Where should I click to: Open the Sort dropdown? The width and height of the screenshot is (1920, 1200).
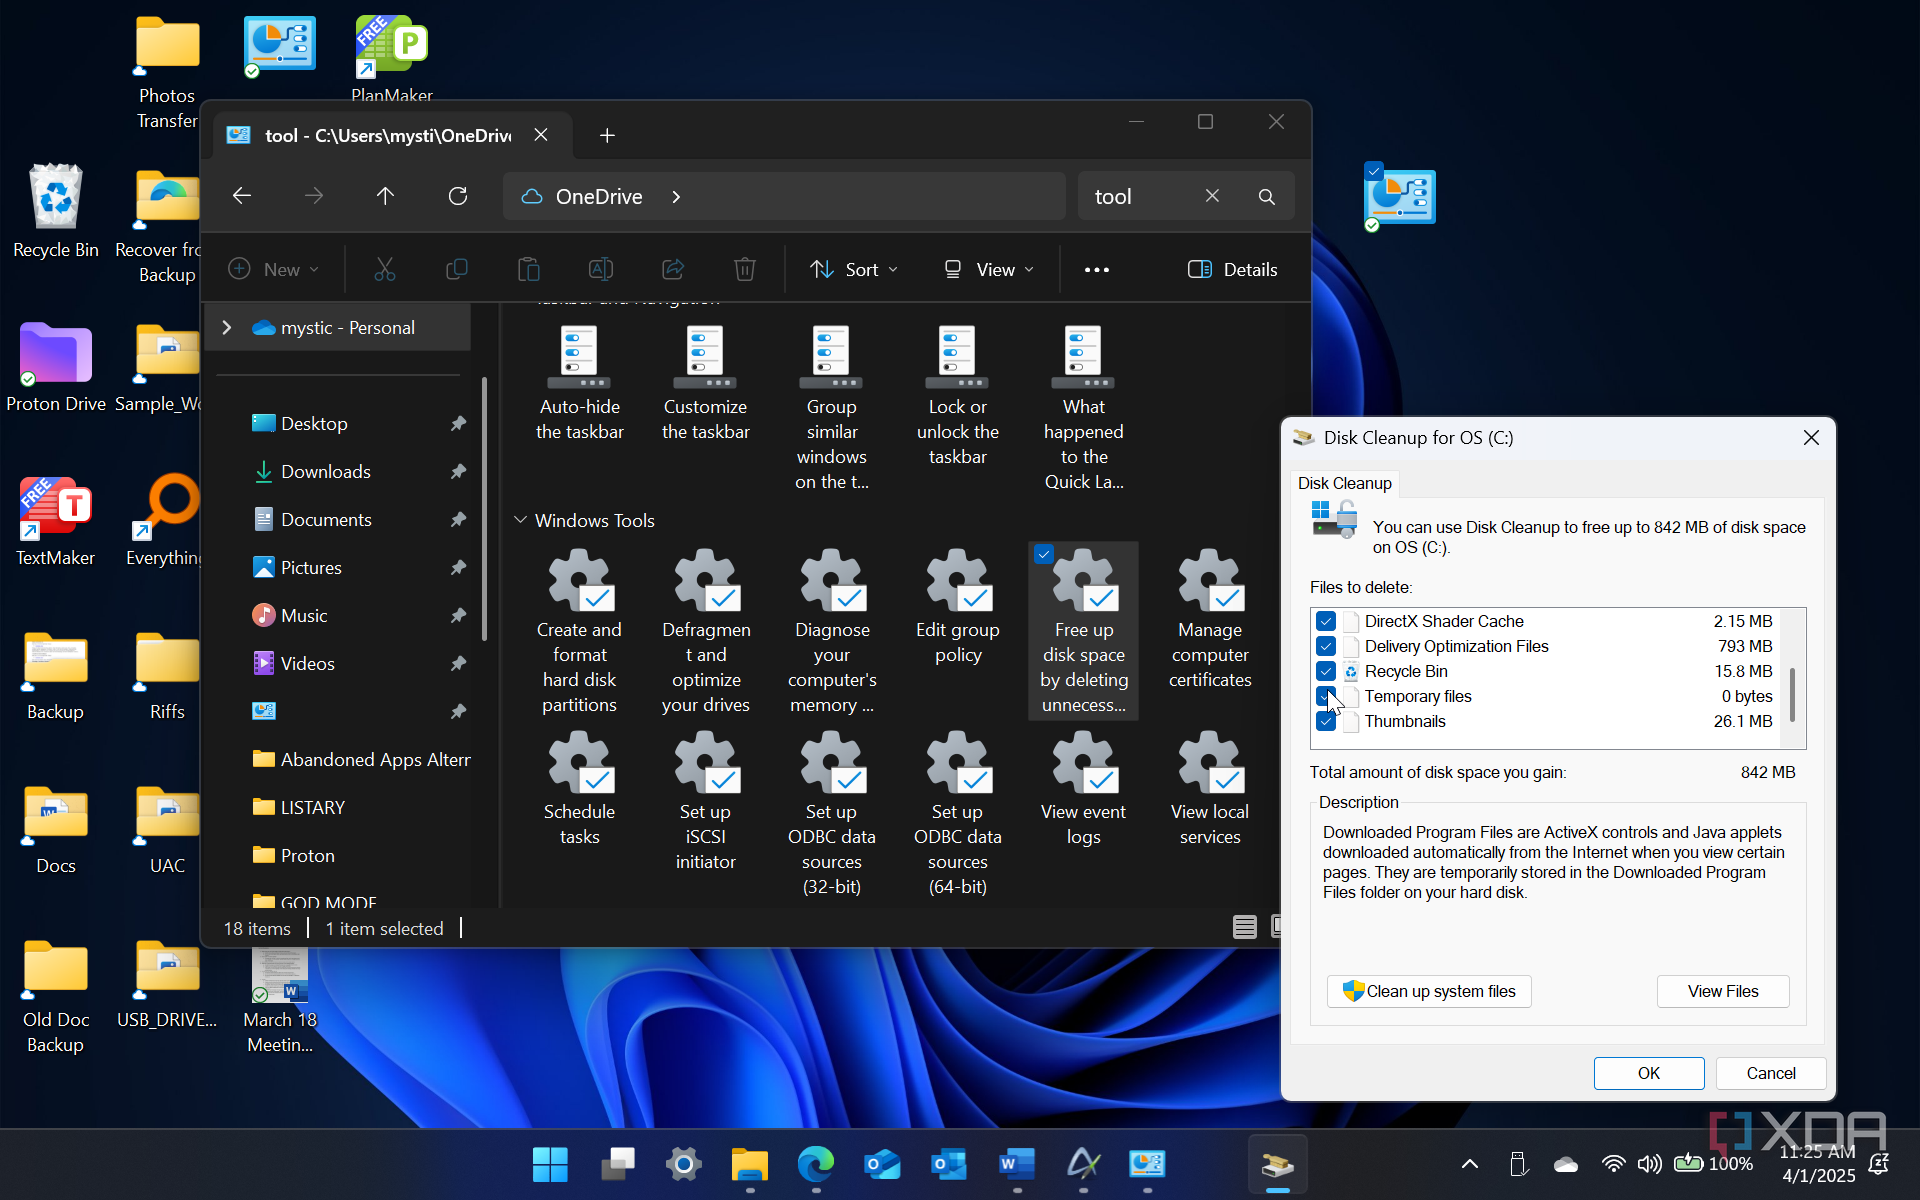tap(854, 269)
